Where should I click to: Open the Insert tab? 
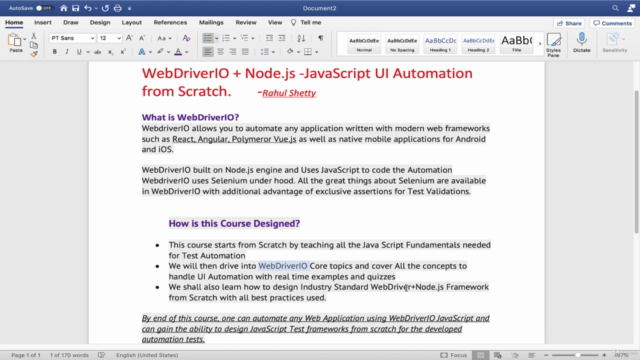coord(43,22)
